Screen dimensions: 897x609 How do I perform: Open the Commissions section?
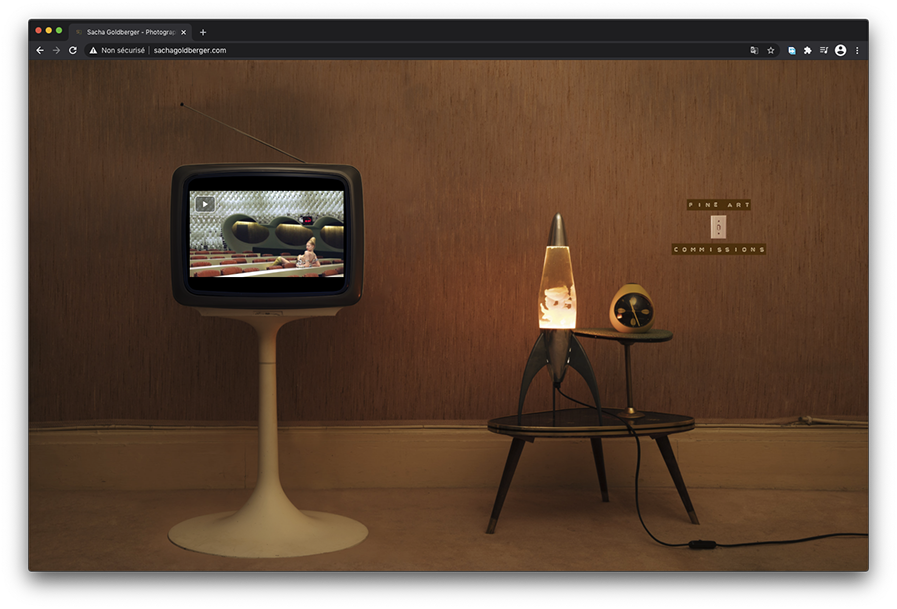(x=718, y=250)
